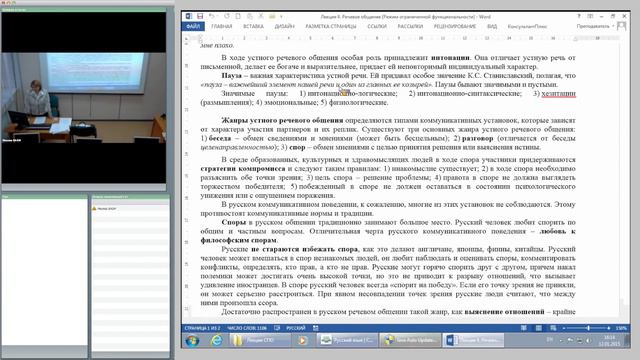Image resolution: width=640 pixels, height=360 pixels.
Task: Switch to Read Mode view icon
Action: (x=524, y=328)
